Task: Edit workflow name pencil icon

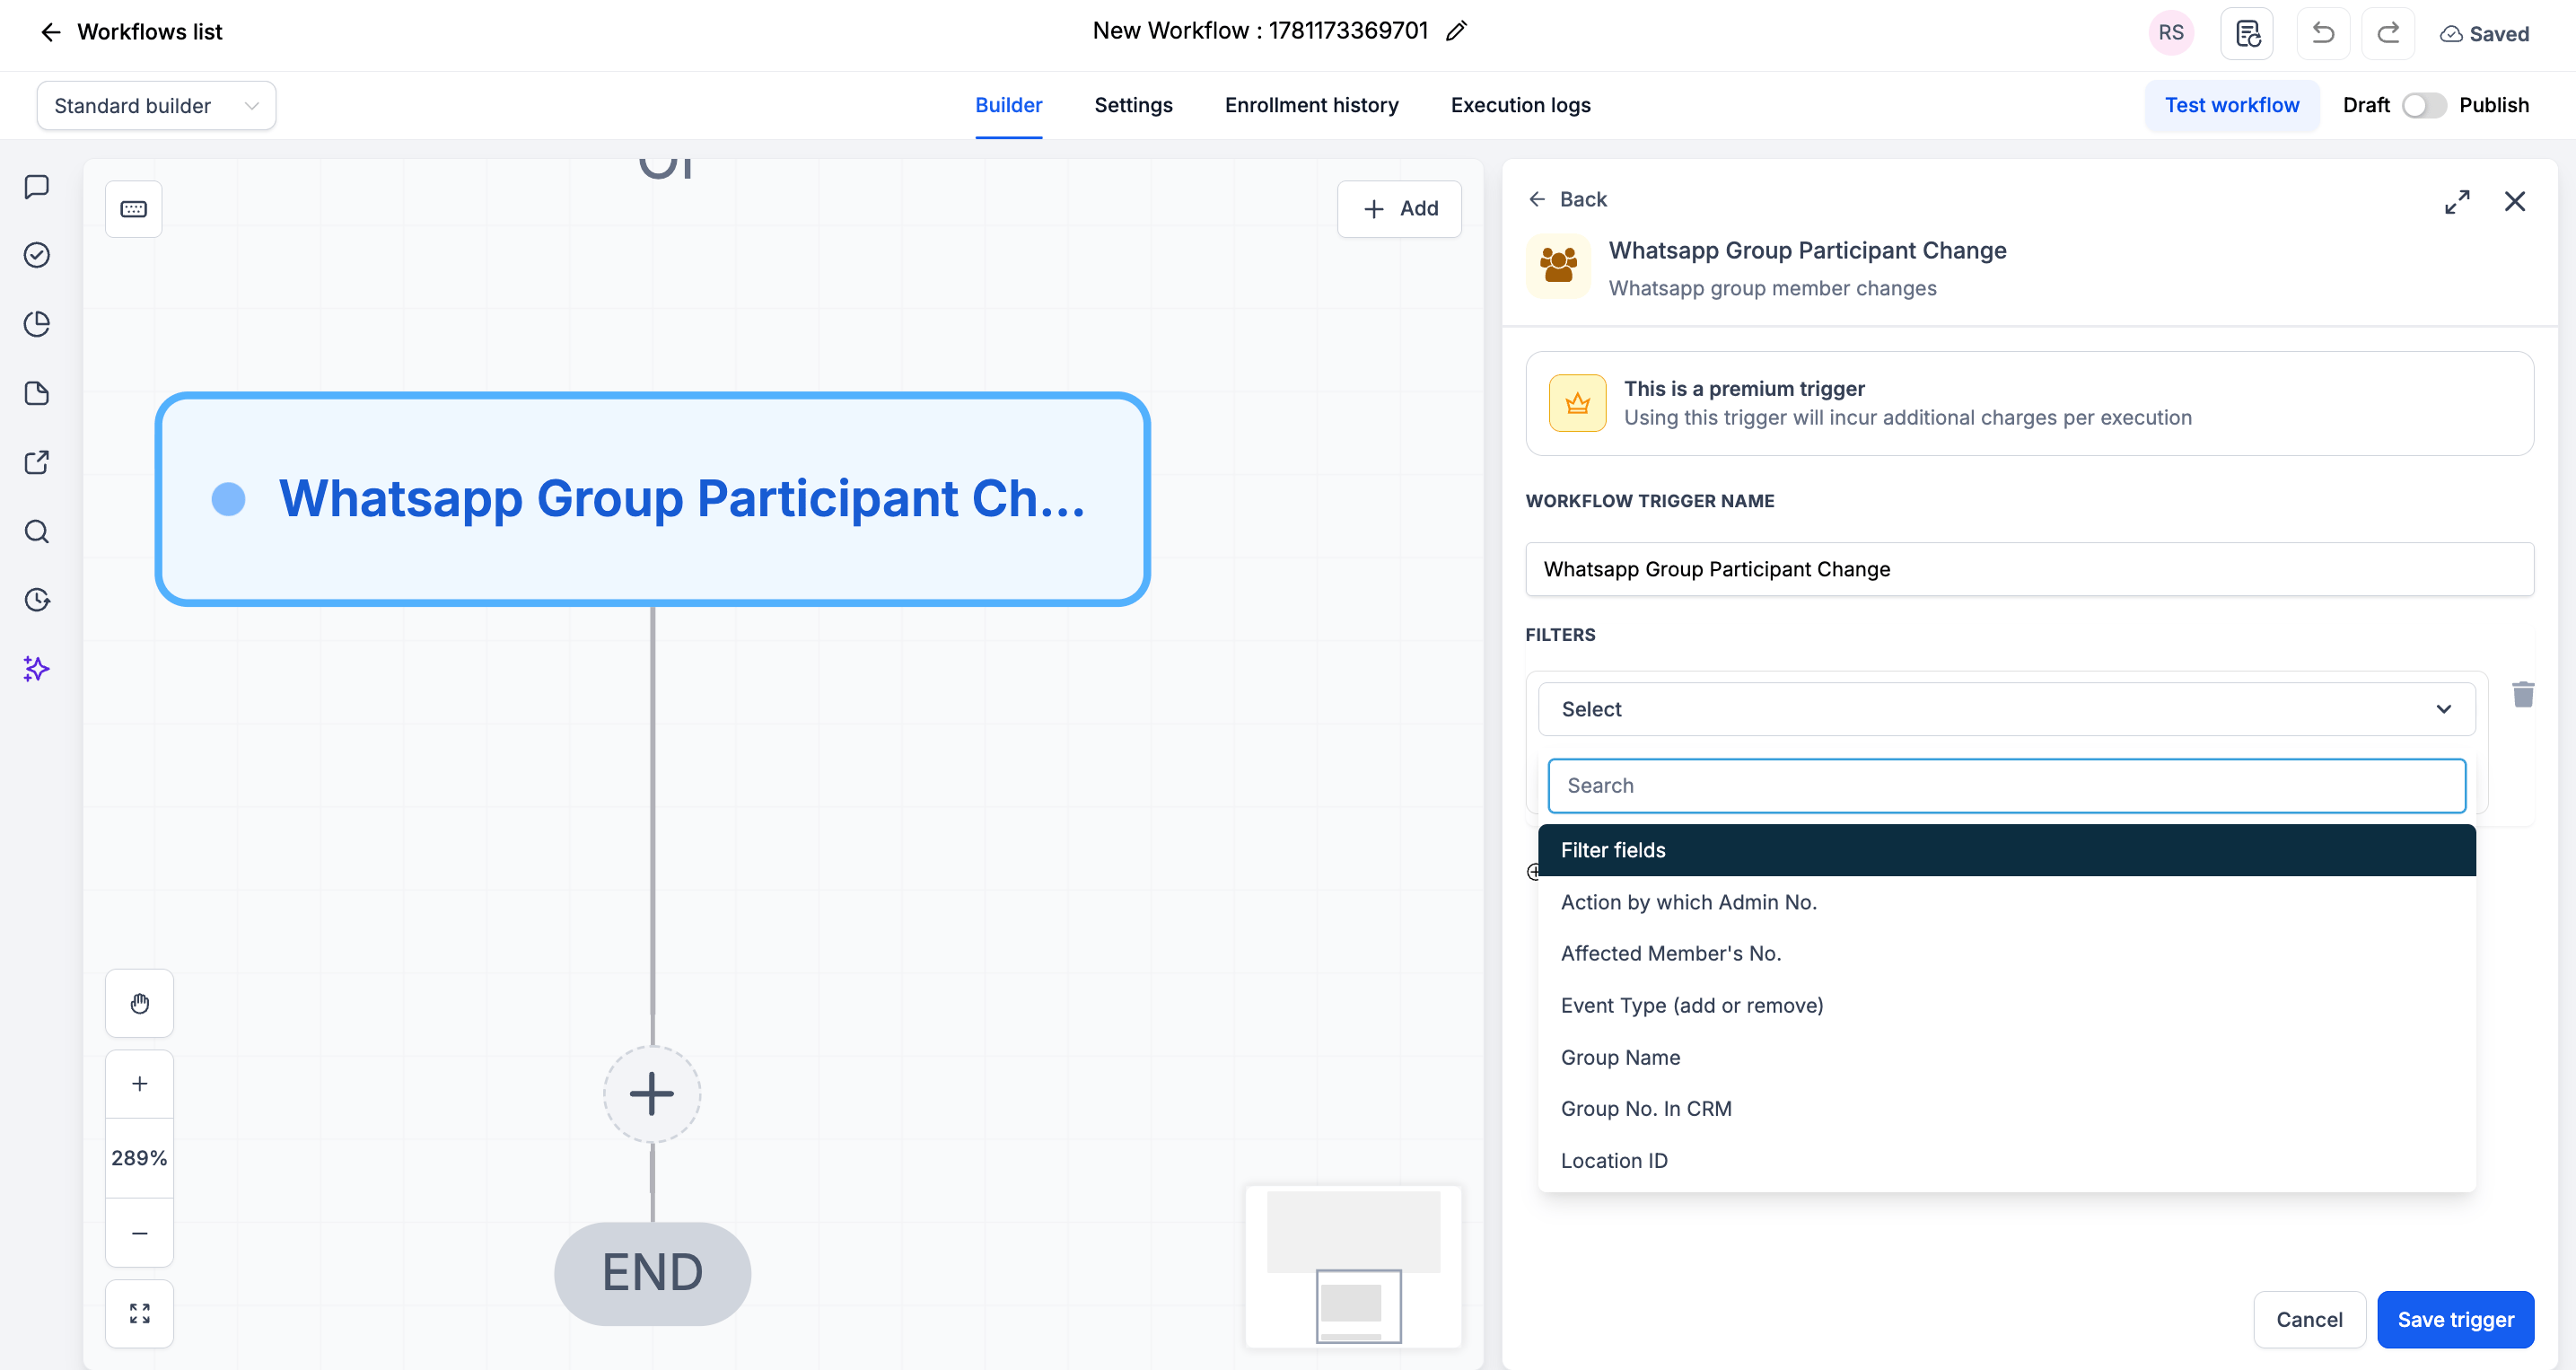Action: click(x=1456, y=31)
